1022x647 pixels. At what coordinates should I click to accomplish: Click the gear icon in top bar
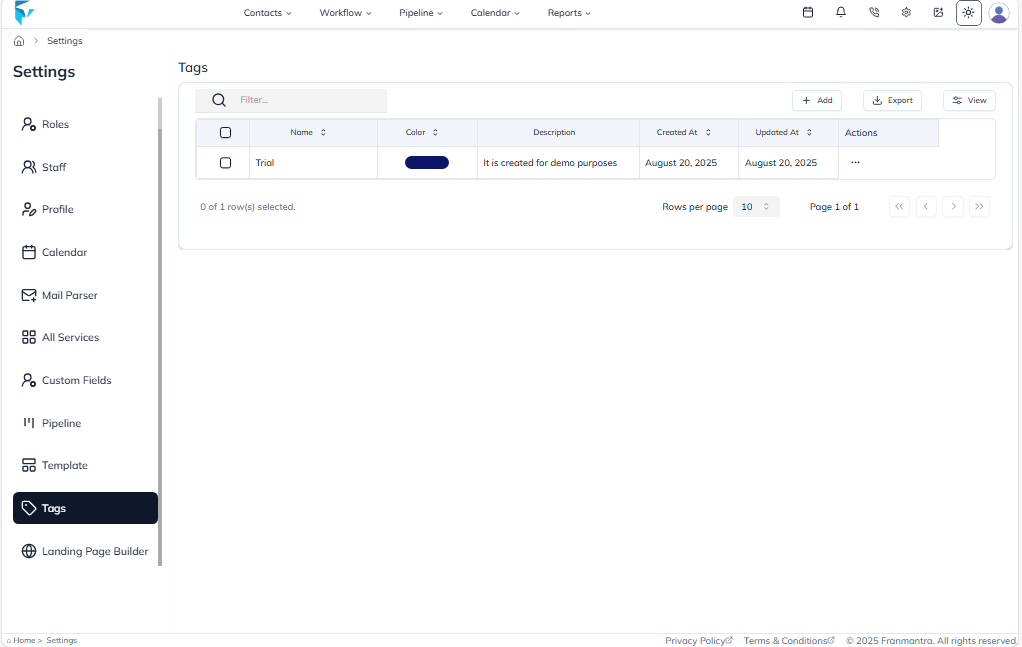pos(906,13)
